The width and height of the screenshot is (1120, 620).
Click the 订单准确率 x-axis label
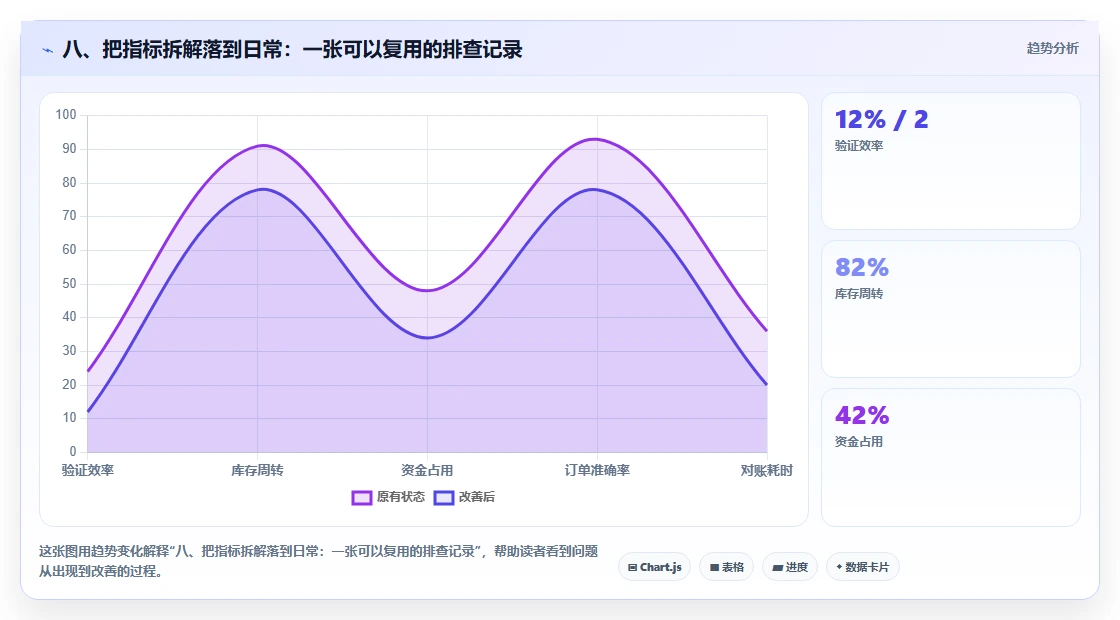click(597, 471)
